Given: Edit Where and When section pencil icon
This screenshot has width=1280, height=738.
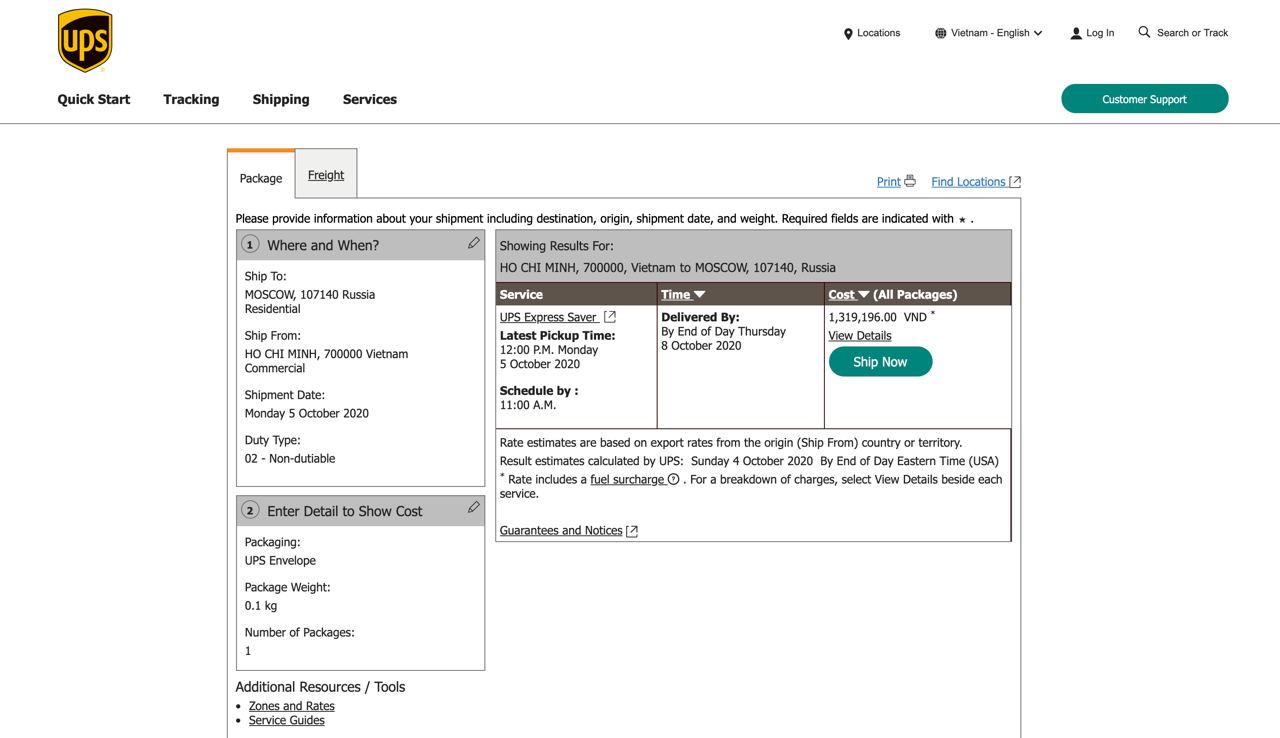Looking at the screenshot, I should click(473, 243).
